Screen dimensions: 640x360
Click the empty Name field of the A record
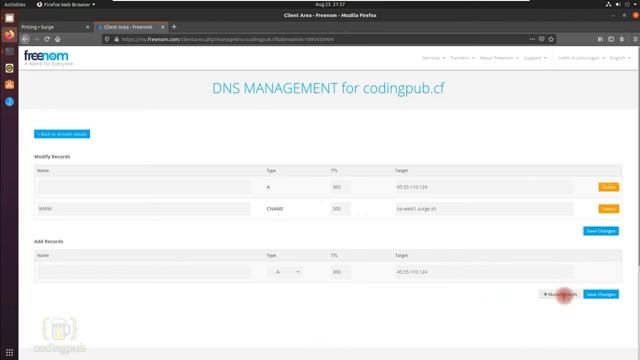[144, 187]
